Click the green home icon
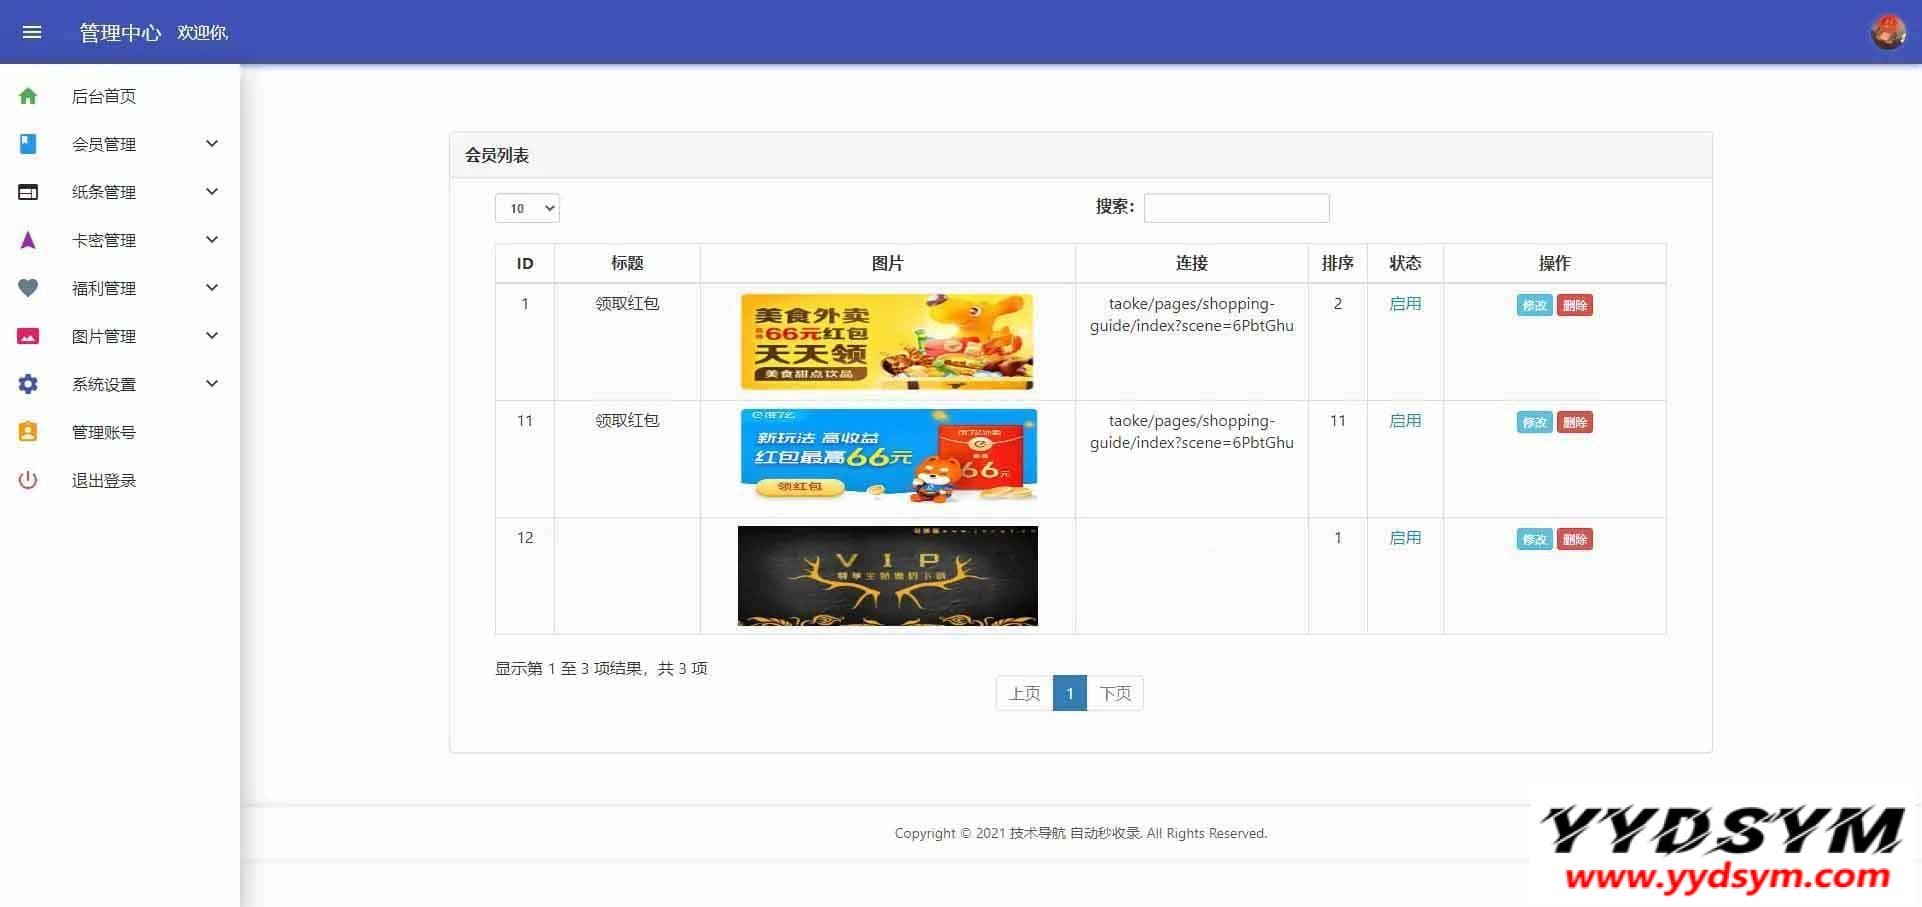The image size is (1922, 907). point(28,96)
